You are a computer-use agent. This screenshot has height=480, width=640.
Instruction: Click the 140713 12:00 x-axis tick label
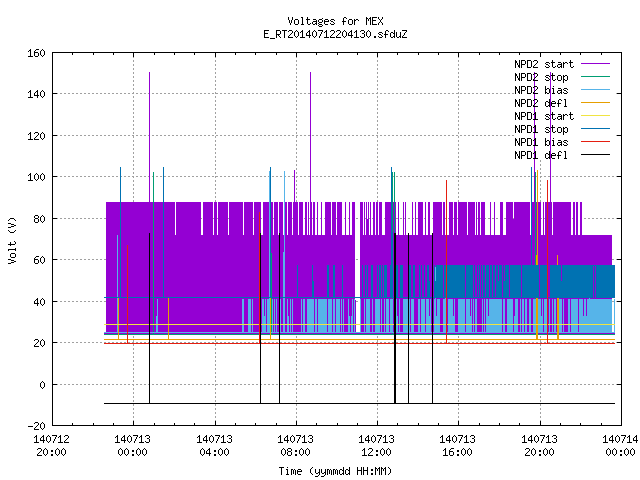coord(376,446)
